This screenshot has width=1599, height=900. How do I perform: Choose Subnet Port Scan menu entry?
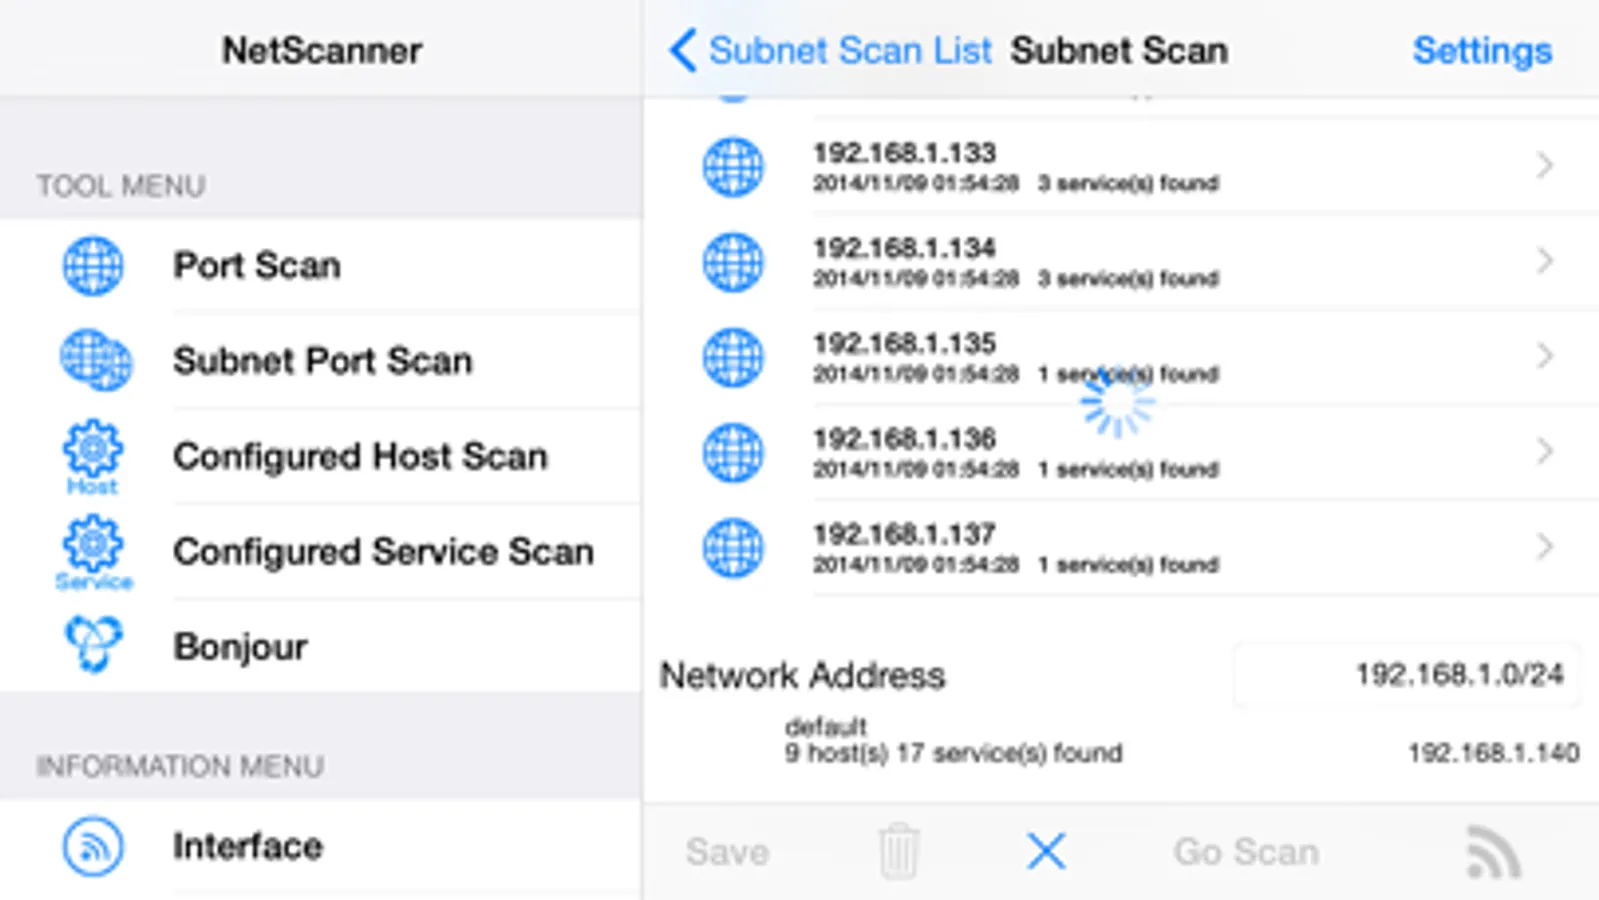click(x=320, y=361)
